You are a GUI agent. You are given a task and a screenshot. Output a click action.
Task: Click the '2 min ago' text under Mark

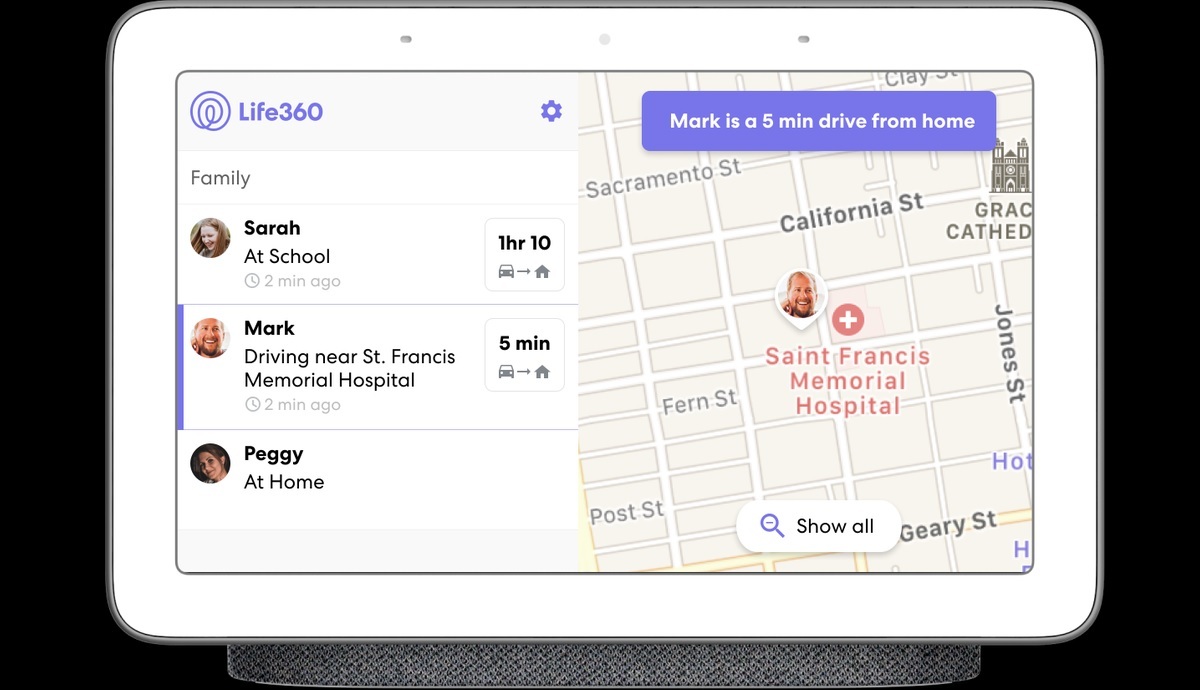pyautogui.click(x=302, y=405)
